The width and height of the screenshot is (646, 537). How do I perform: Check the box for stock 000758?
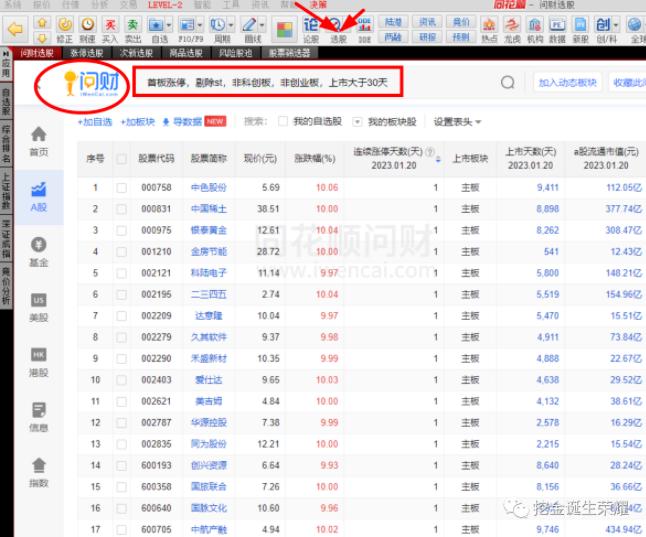[122, 188]
